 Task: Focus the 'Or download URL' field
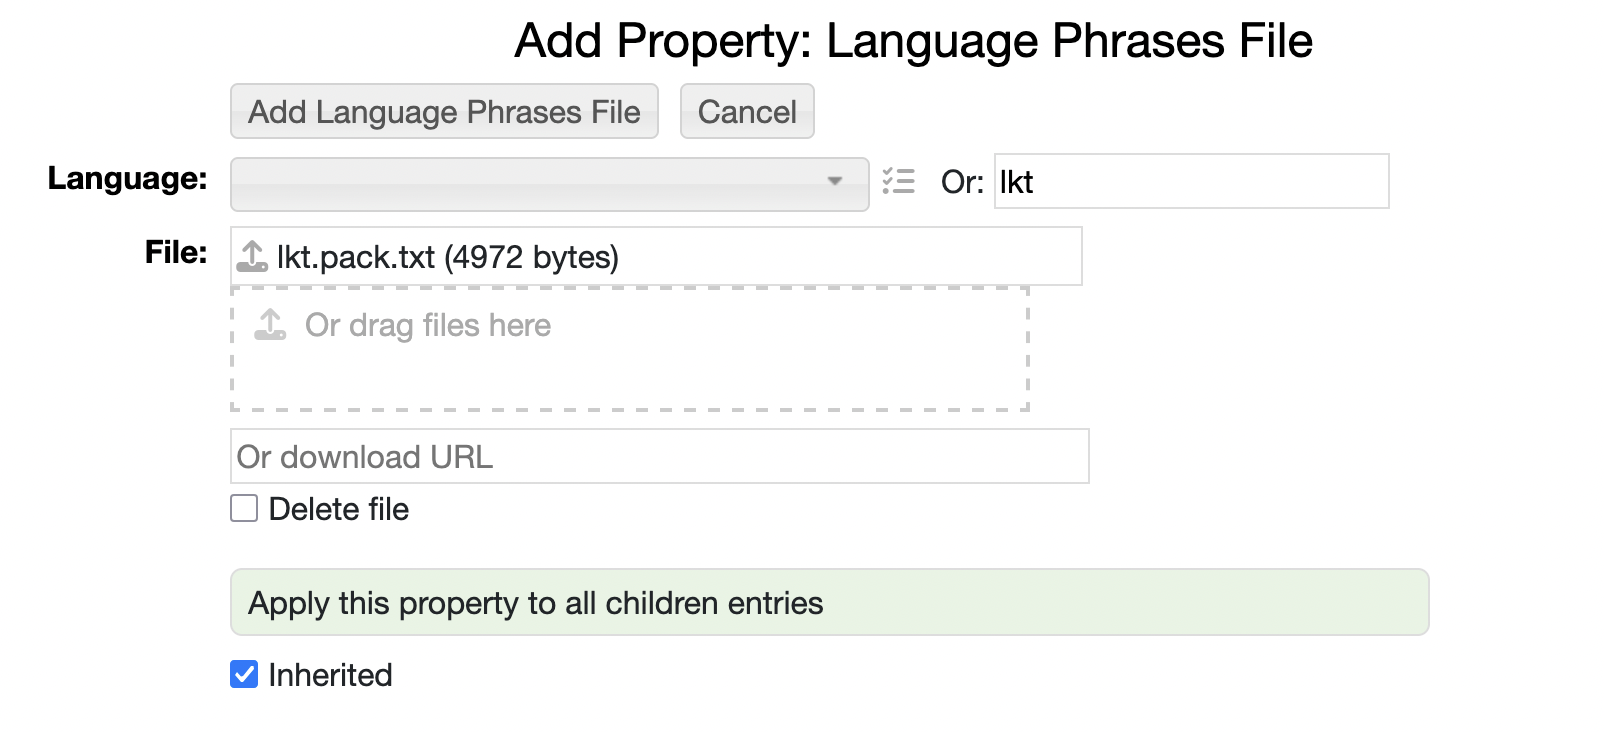[659, 457]
